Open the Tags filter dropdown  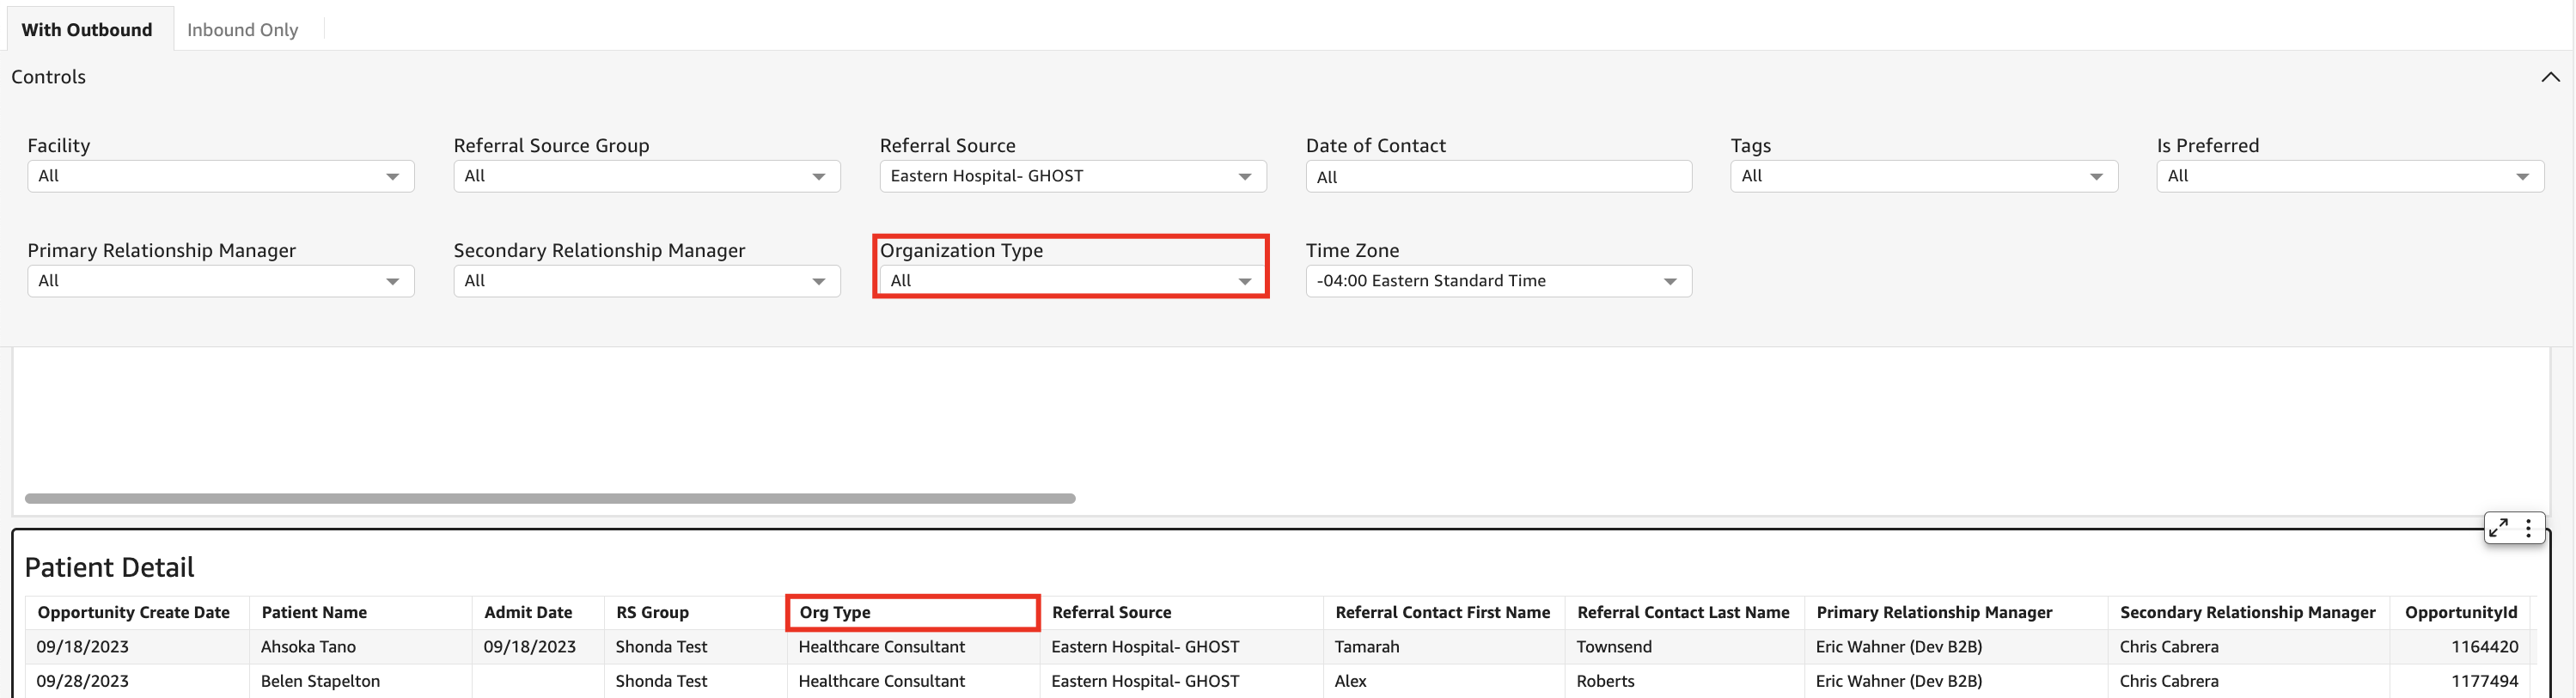1923,176
